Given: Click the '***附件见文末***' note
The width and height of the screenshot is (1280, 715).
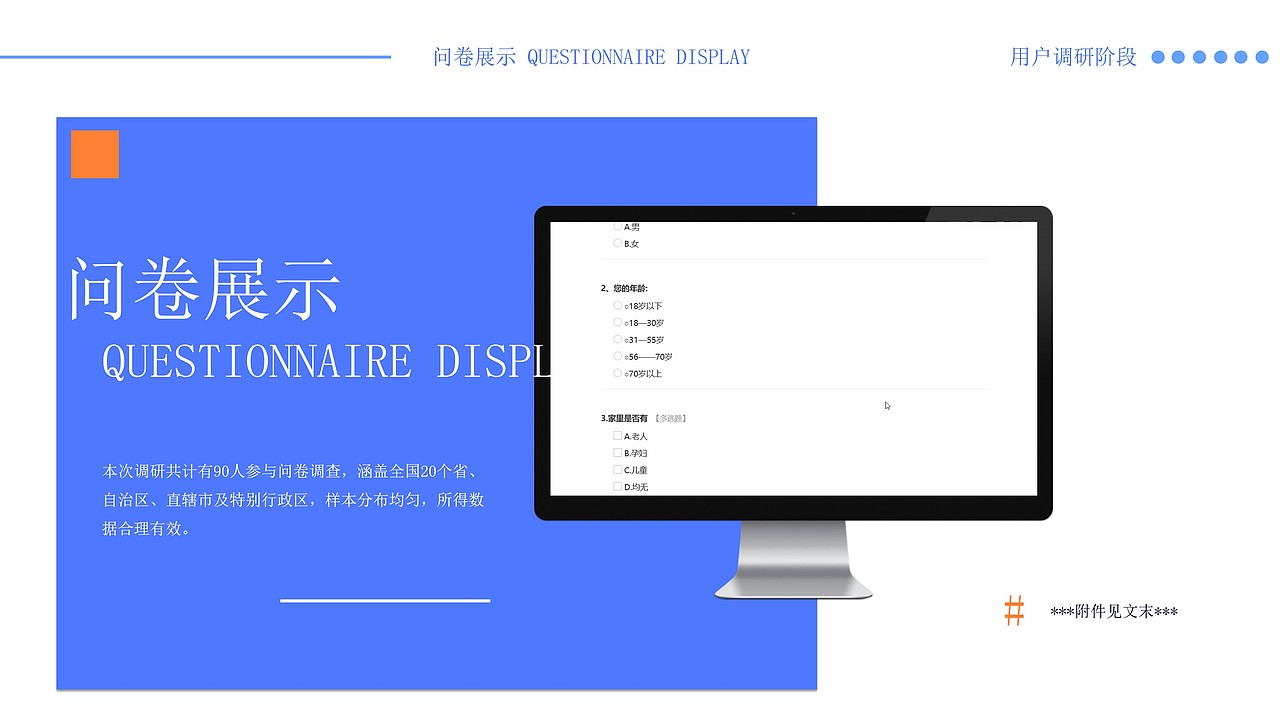Looking at the screenshot, I should coord(1114,612).
